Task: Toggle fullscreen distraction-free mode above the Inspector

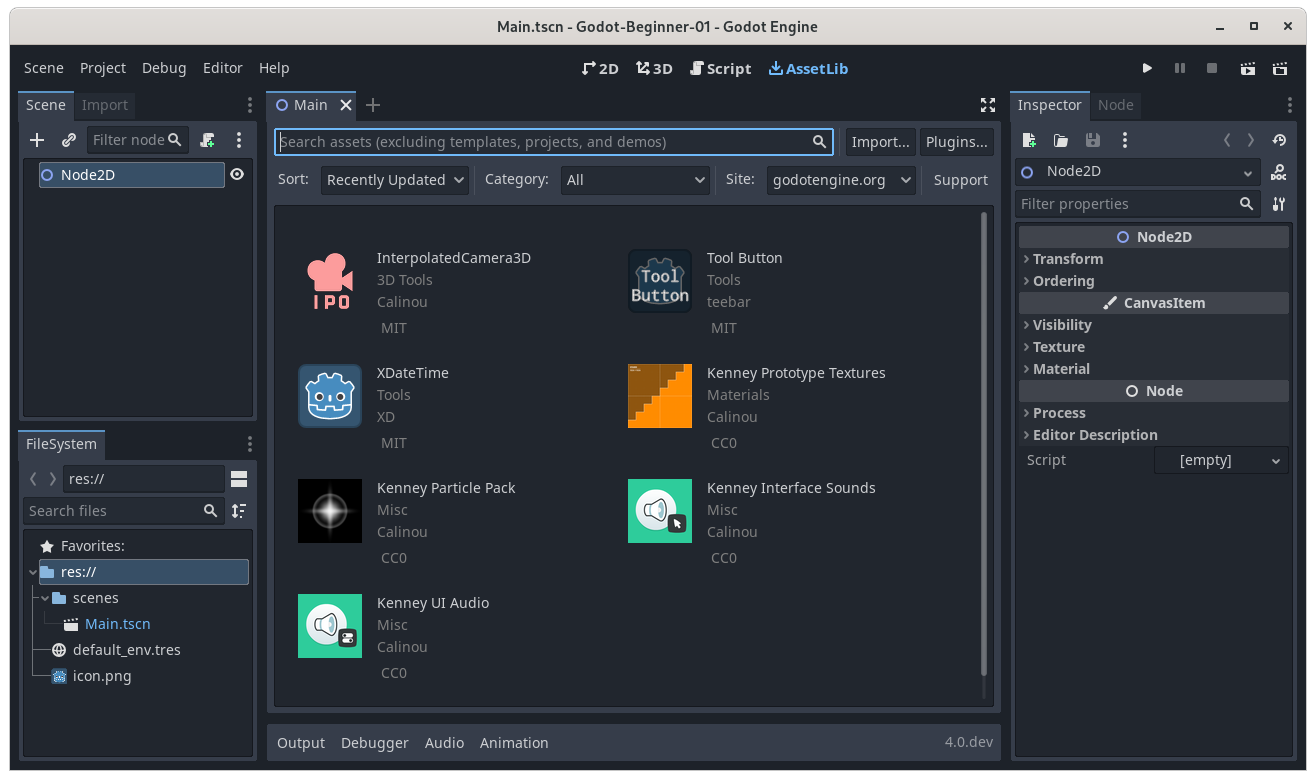Action: pyautogui.click(x=988, y=105)
